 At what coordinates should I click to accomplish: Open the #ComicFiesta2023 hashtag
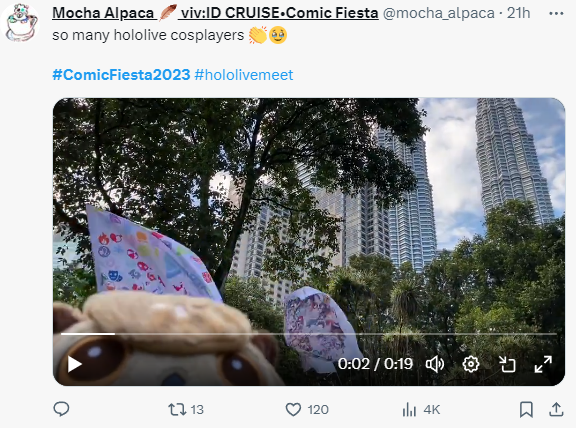(121, 75)
